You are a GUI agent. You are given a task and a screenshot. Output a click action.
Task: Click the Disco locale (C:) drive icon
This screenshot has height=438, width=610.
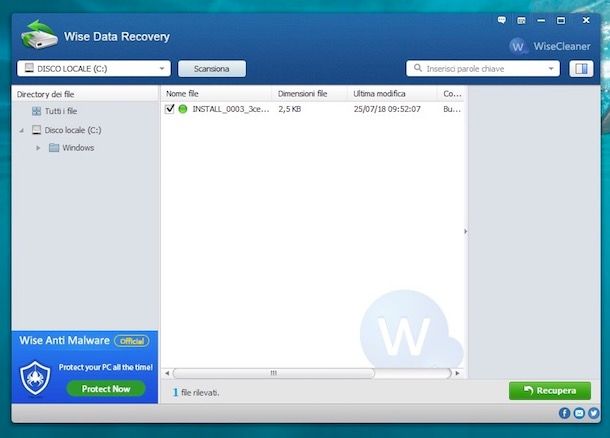pos(36,130)
